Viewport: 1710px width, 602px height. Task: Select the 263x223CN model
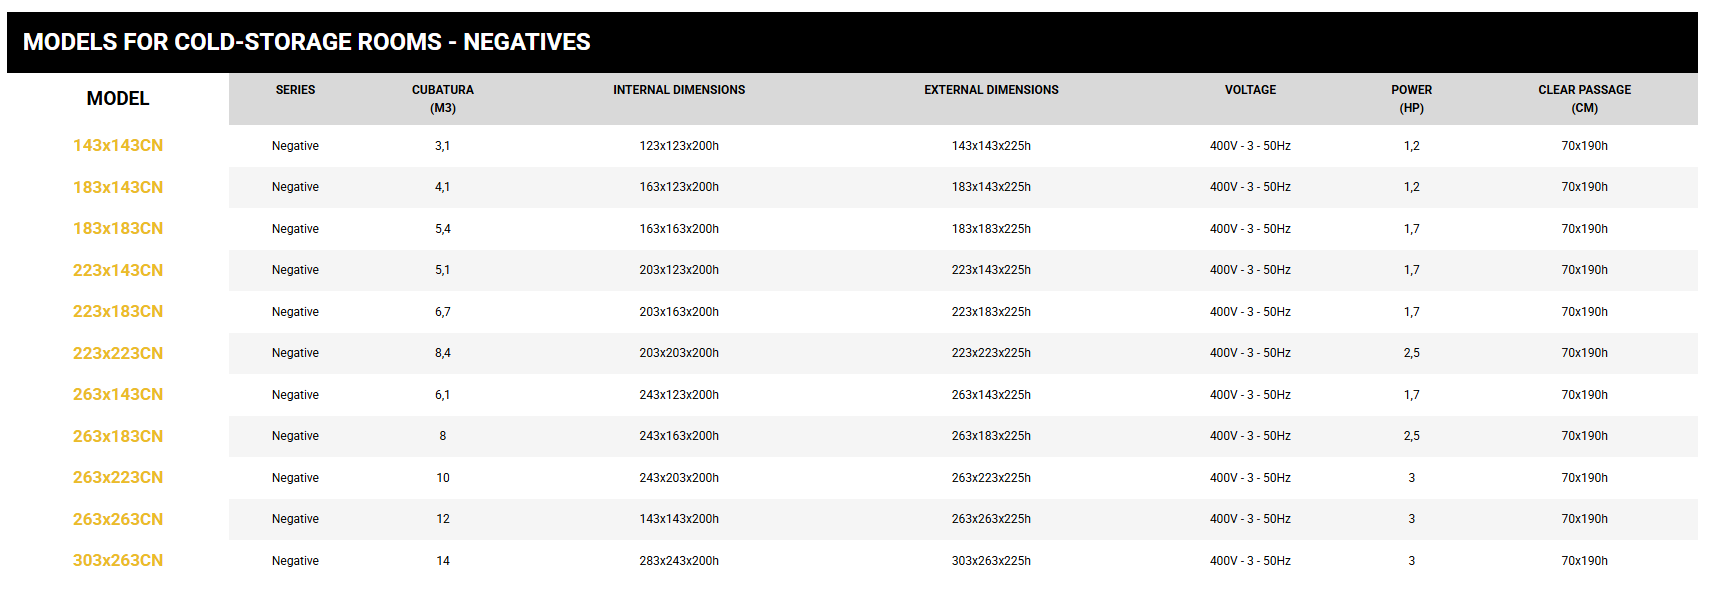[118, 478]
